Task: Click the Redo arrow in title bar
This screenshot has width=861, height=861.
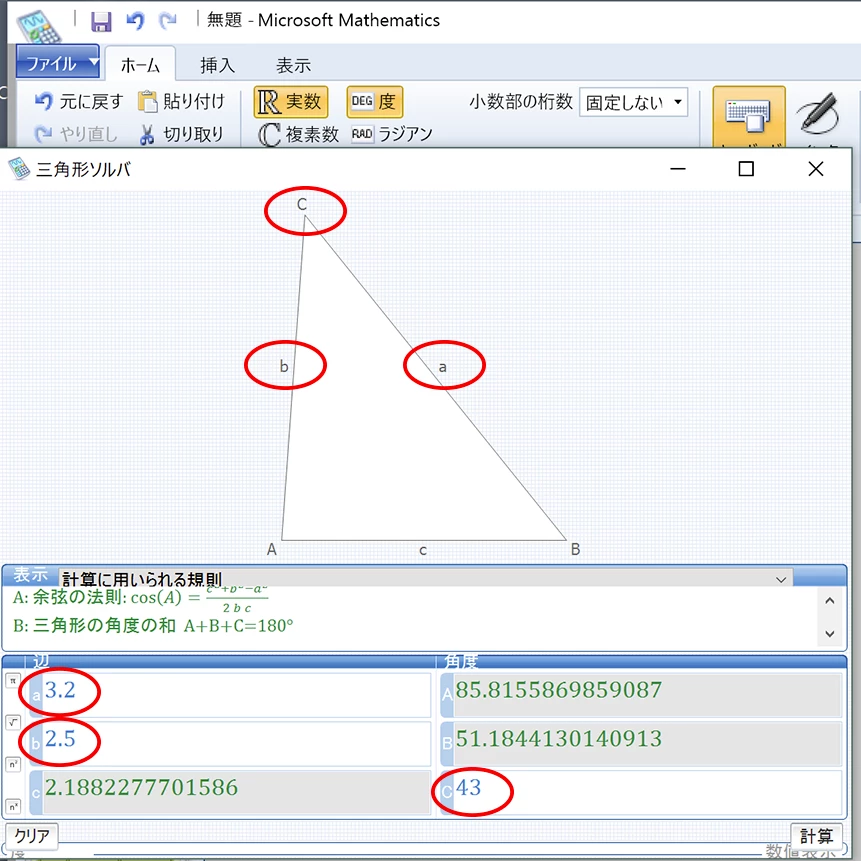Action: point(167,21)
